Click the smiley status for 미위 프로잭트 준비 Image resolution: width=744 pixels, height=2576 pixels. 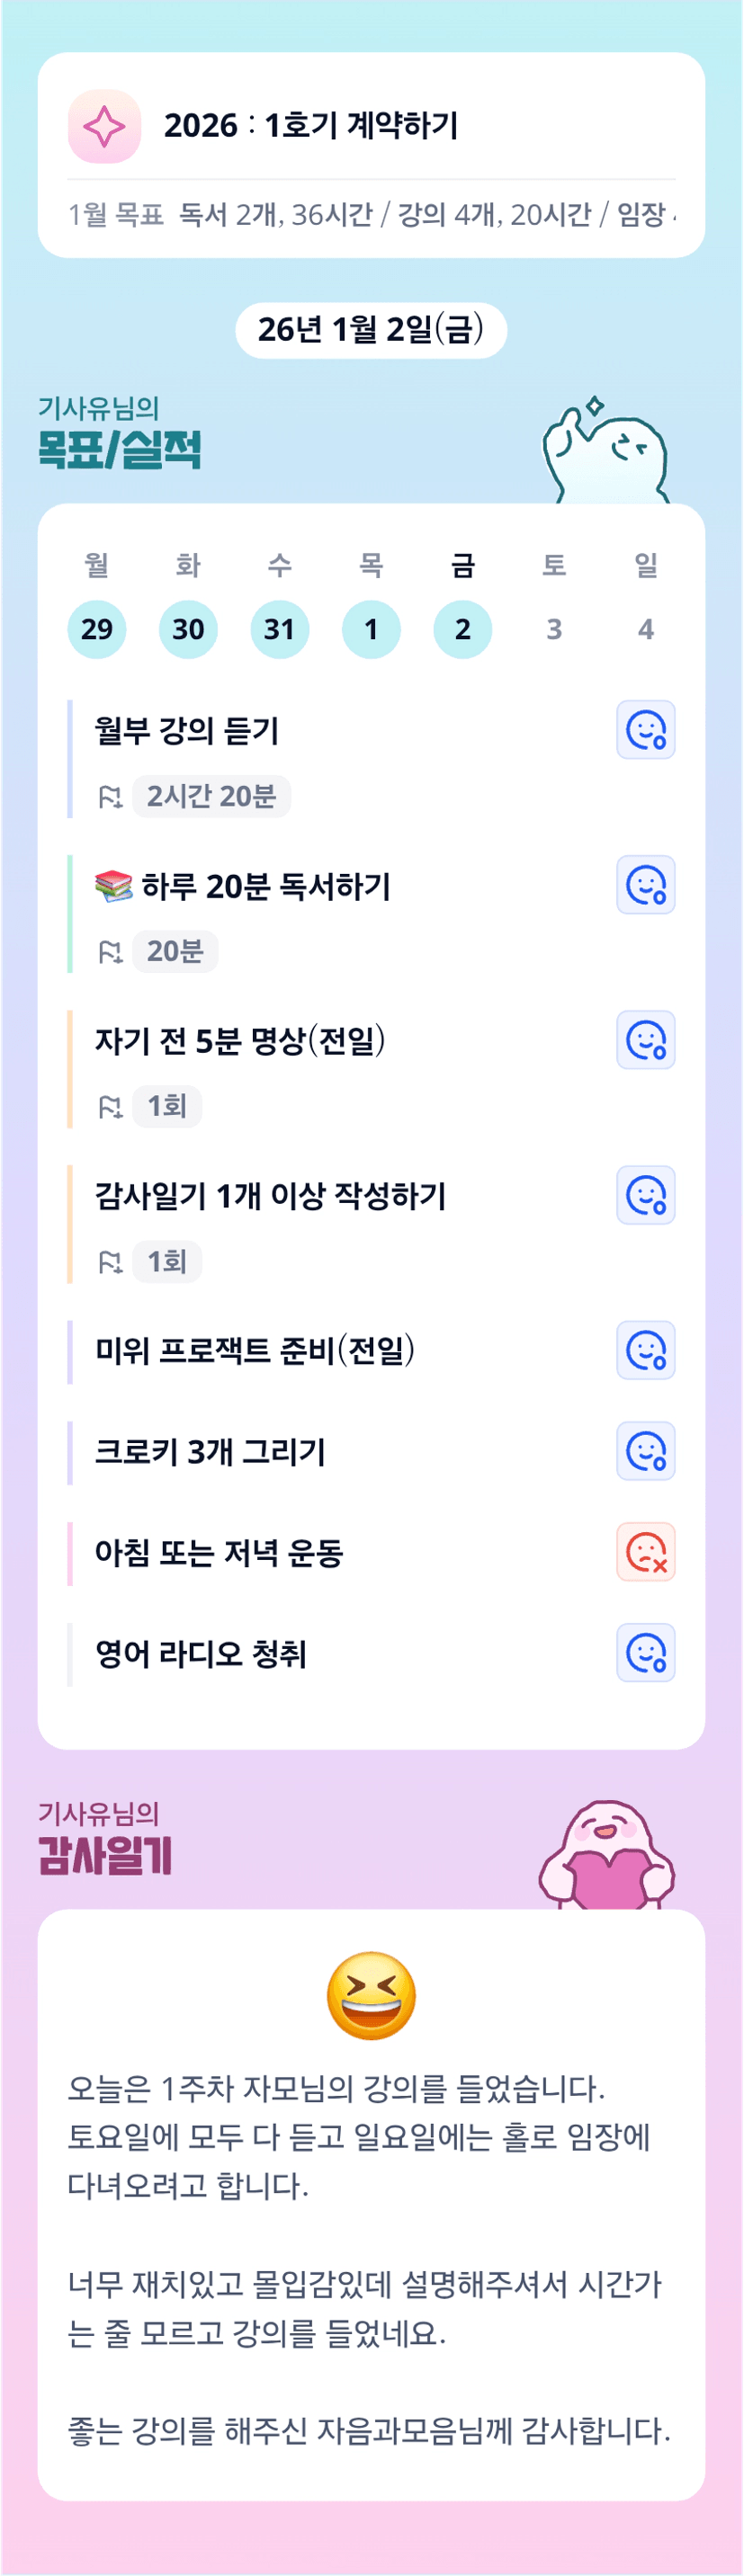[645, 1351]
